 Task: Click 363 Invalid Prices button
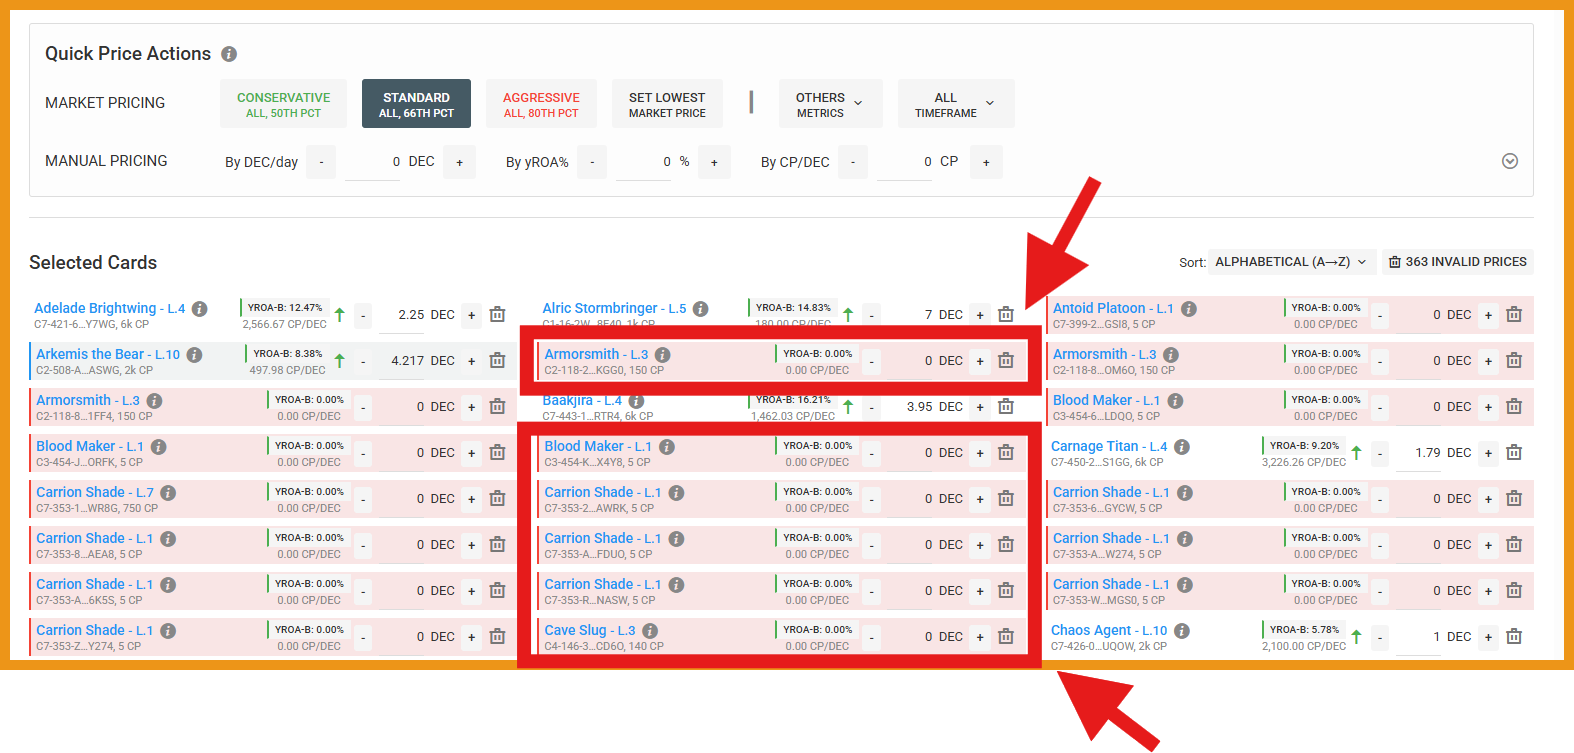(1457, 262)
